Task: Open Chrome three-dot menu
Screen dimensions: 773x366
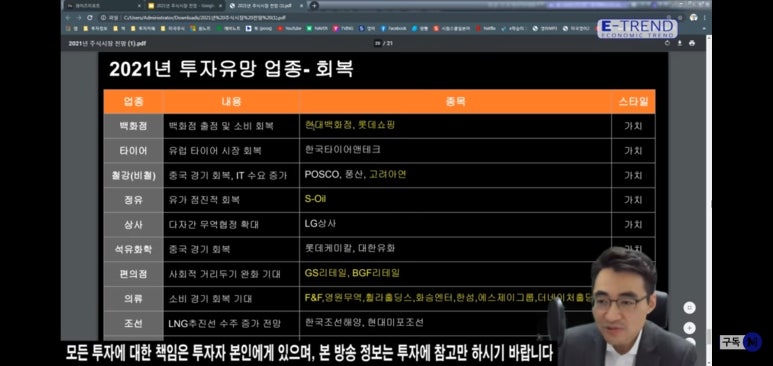Action: click(704, 17)
